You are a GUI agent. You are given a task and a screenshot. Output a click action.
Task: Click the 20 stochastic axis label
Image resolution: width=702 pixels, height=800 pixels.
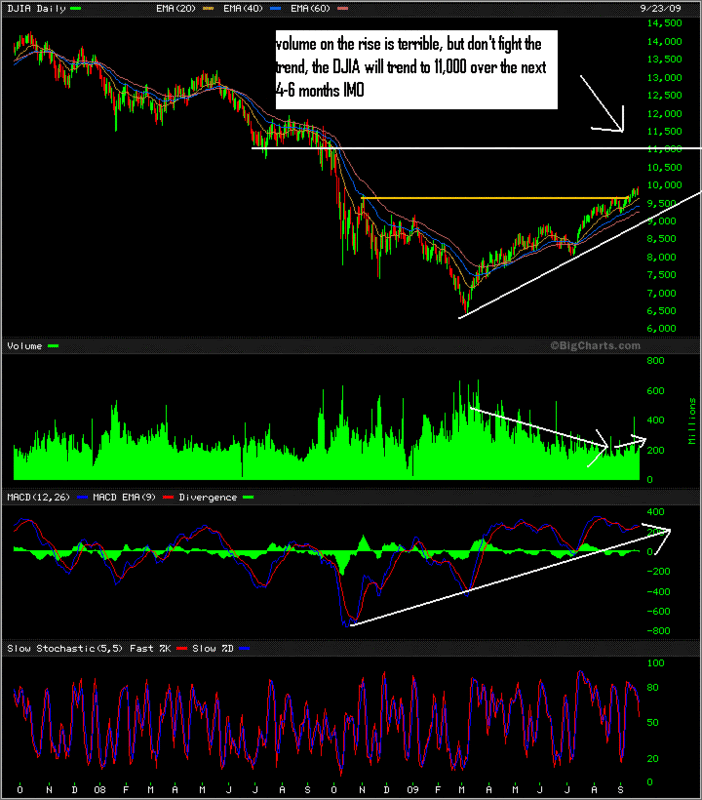653,759
